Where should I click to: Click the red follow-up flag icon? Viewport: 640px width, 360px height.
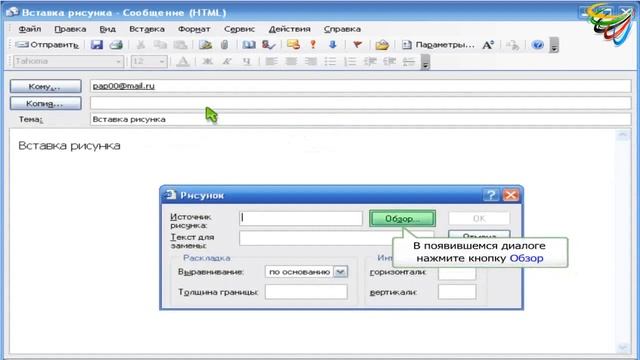[358, 44]
